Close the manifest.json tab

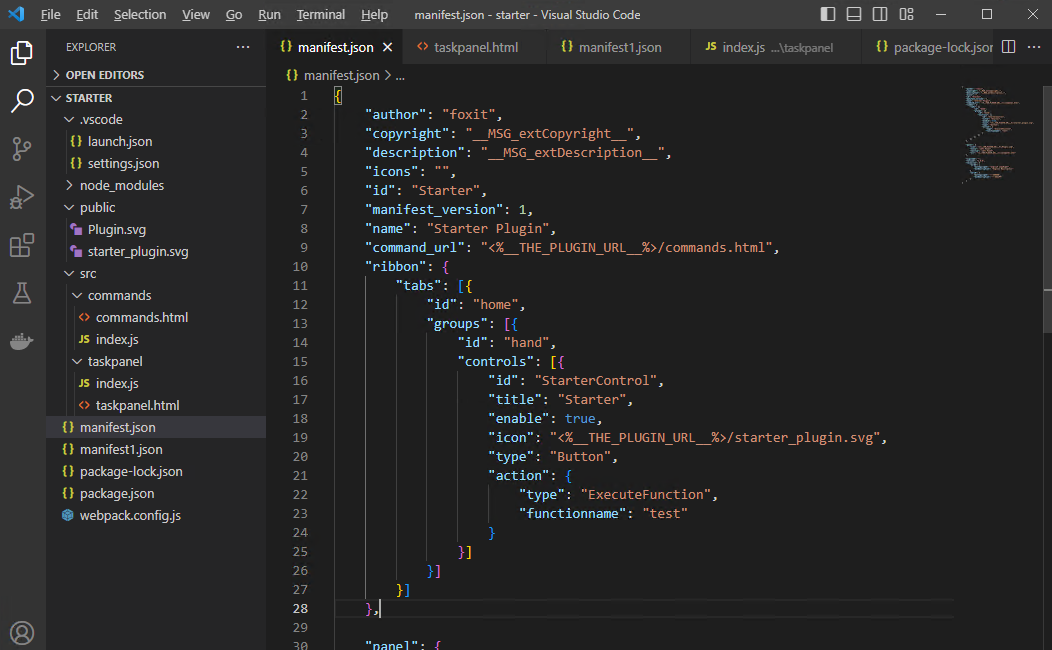387,47
